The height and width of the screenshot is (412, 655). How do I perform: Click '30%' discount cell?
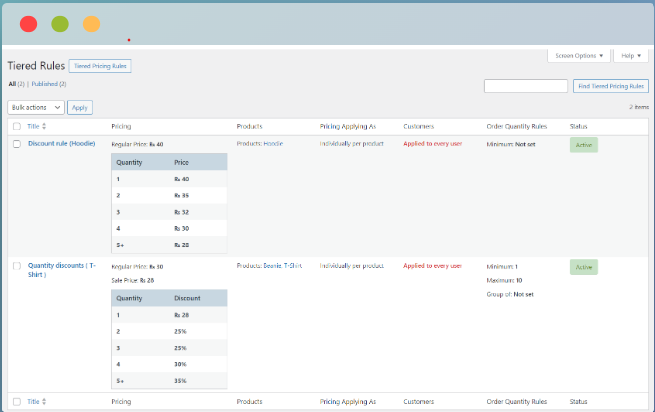180,364
